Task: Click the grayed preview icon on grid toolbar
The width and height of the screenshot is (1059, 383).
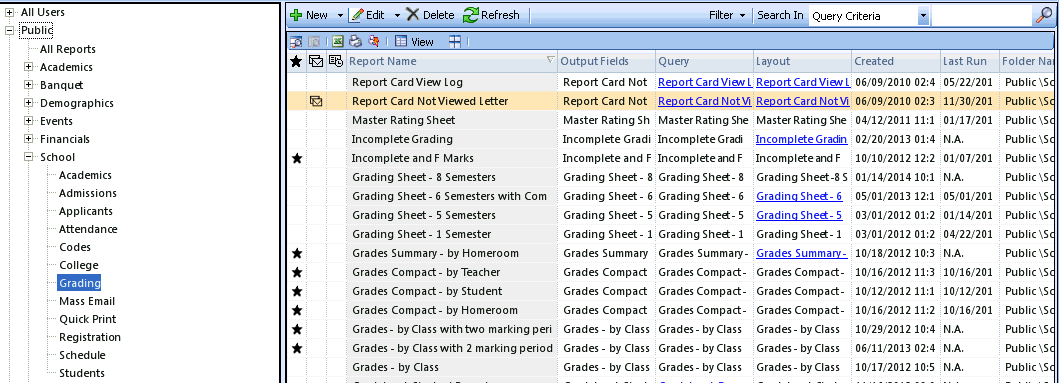Action: click(x=314, y=42)
